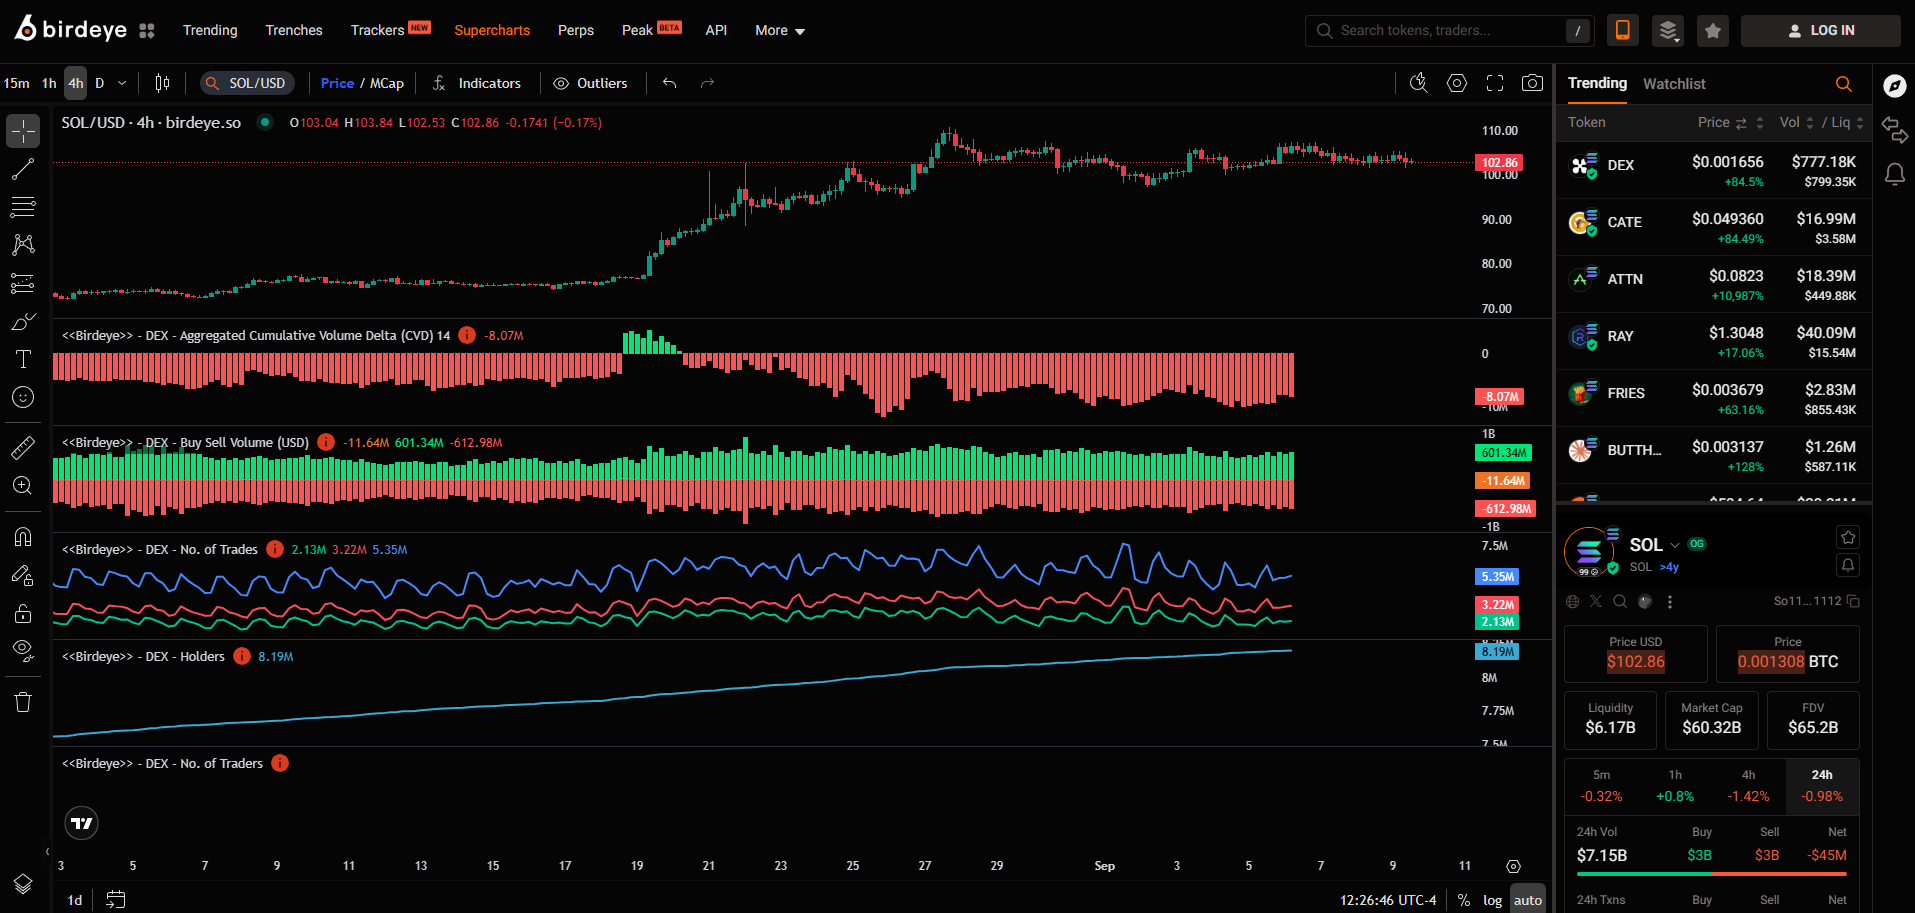Viewport: 1915px width, 913px height.
Task: Redo the chart action
Action: click(708, 83)
